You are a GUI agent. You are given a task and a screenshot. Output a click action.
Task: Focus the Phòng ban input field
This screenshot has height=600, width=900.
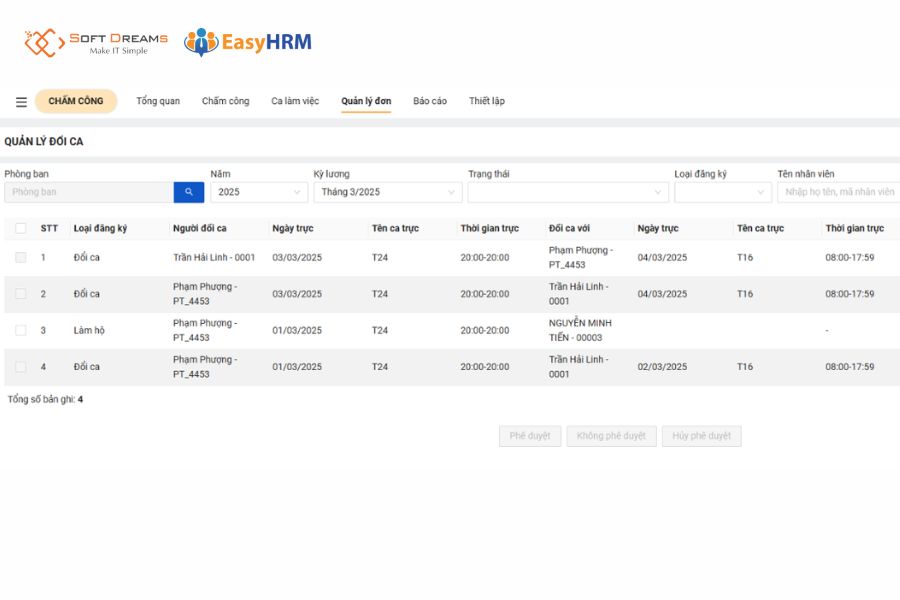coord(88,192)
